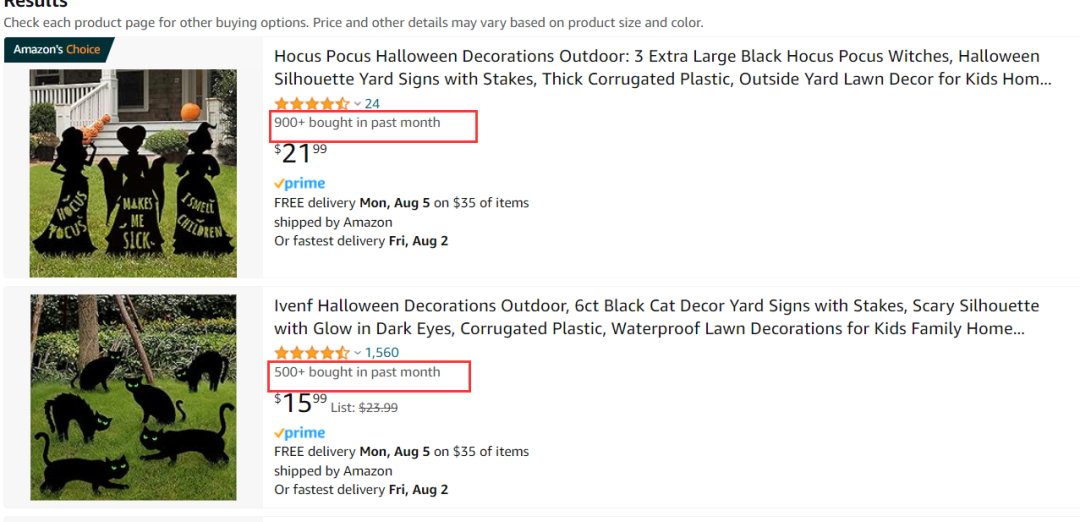Image resolution: width=1080 pixels, height=522 pixels.
Task: Click the Prime logo under the $15.99 price
Action: coord(300,433)
